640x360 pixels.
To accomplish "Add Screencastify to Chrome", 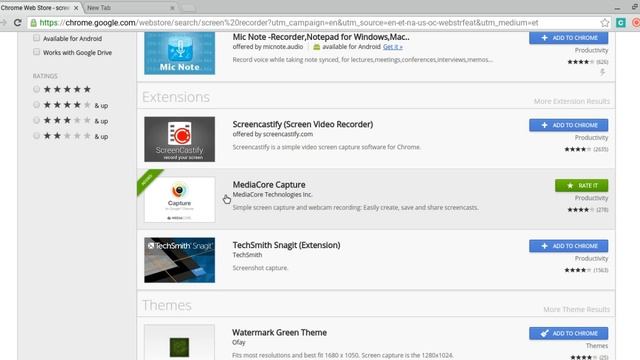I will click(x=569, y=125).
